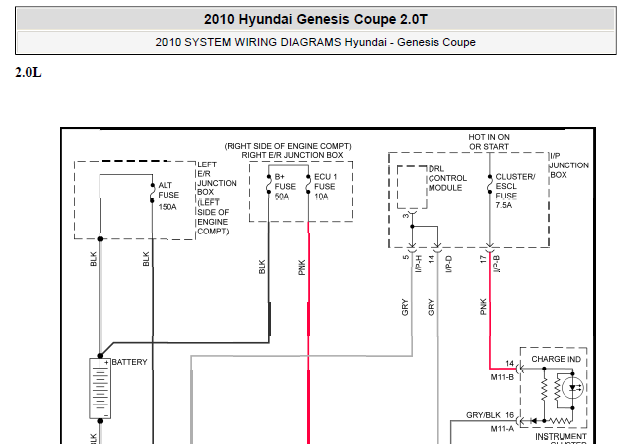Click the B+ fuse symbol
The height and width of the screenshot is (444, 625).
point(269,185)
